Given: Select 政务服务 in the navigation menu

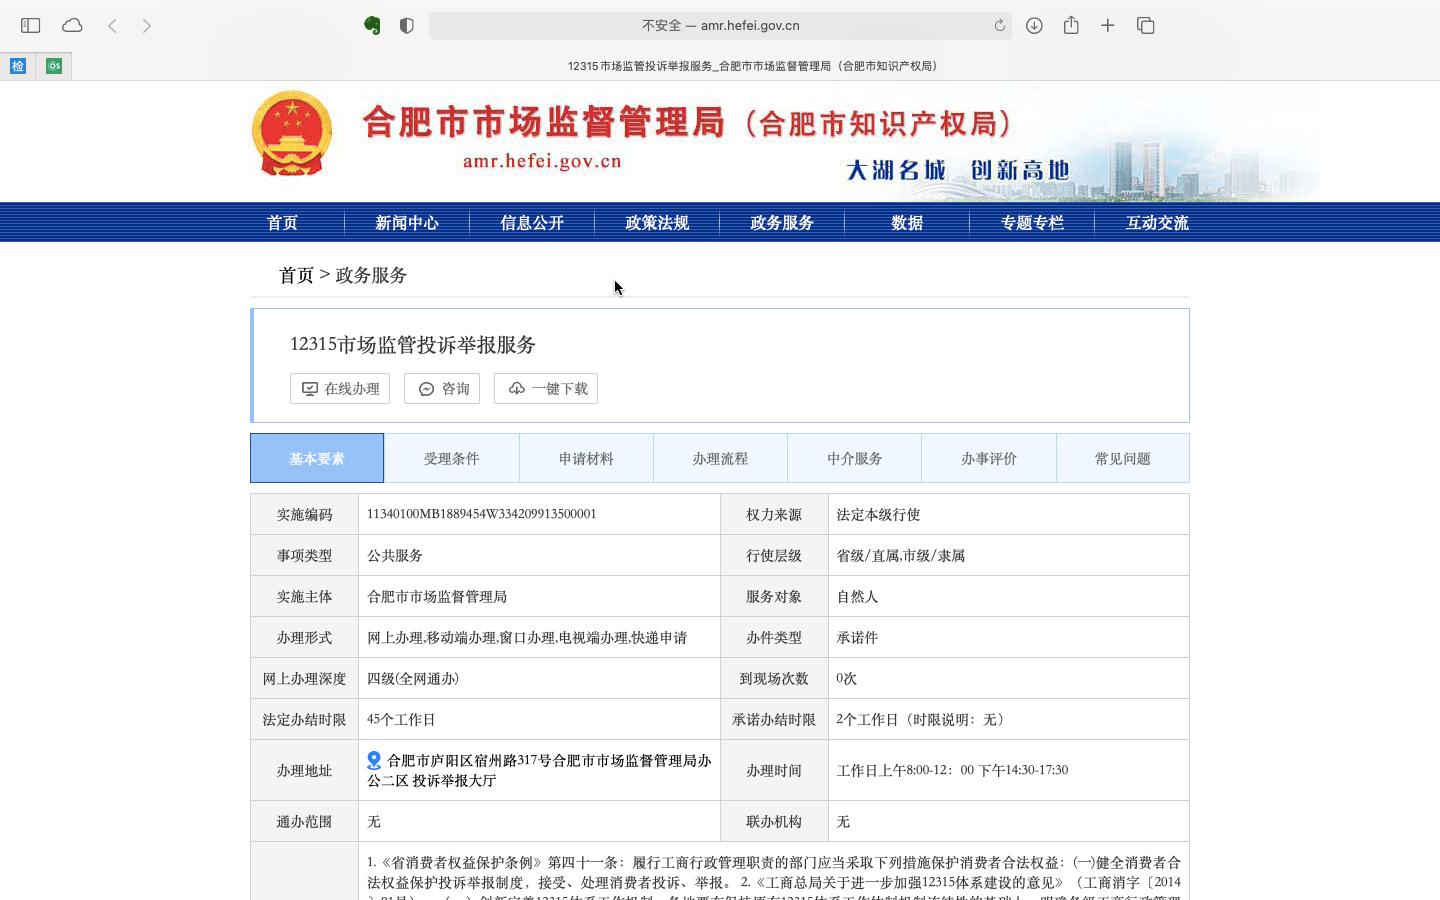Looking at the screenshot, I should click(781, 222).
